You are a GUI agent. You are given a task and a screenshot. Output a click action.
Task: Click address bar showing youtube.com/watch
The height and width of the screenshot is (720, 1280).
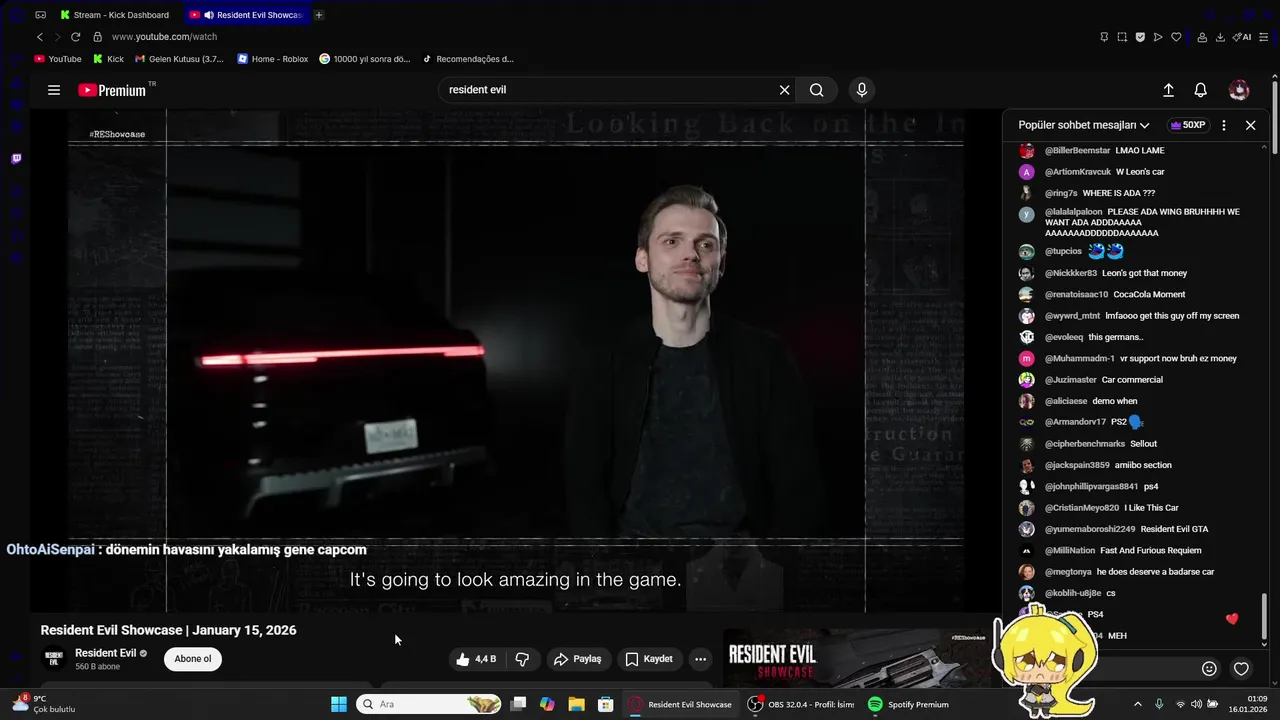click(164, 37)
